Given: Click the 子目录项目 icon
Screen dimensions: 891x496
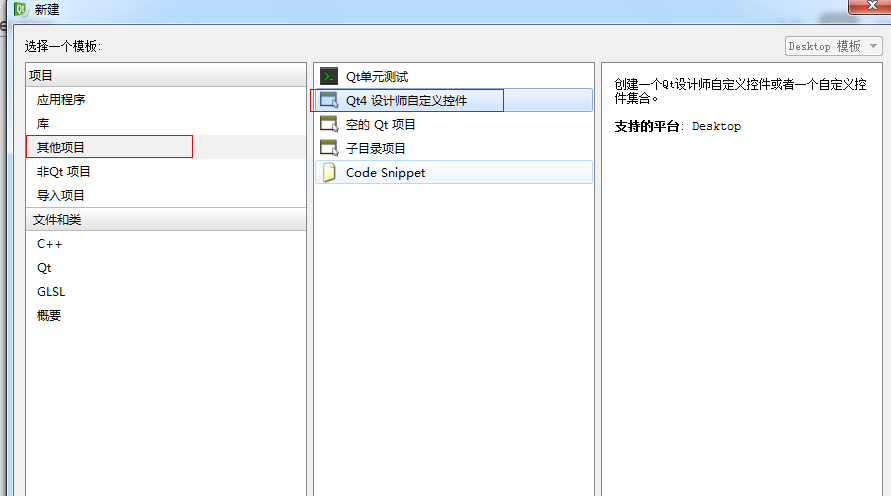Looking at the screenshot, I should click(329, 148).
